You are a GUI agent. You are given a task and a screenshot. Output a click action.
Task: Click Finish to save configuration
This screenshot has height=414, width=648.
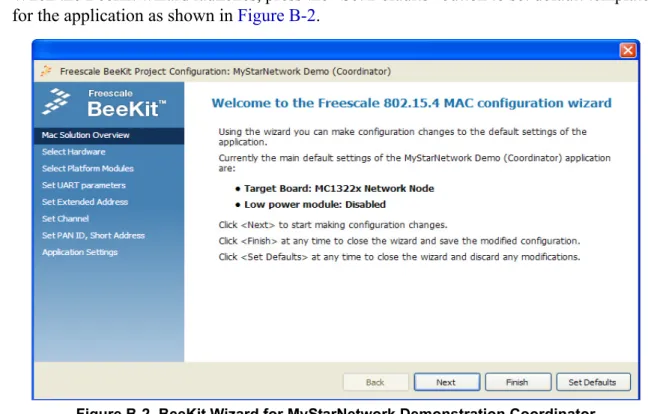coord(518,382)
